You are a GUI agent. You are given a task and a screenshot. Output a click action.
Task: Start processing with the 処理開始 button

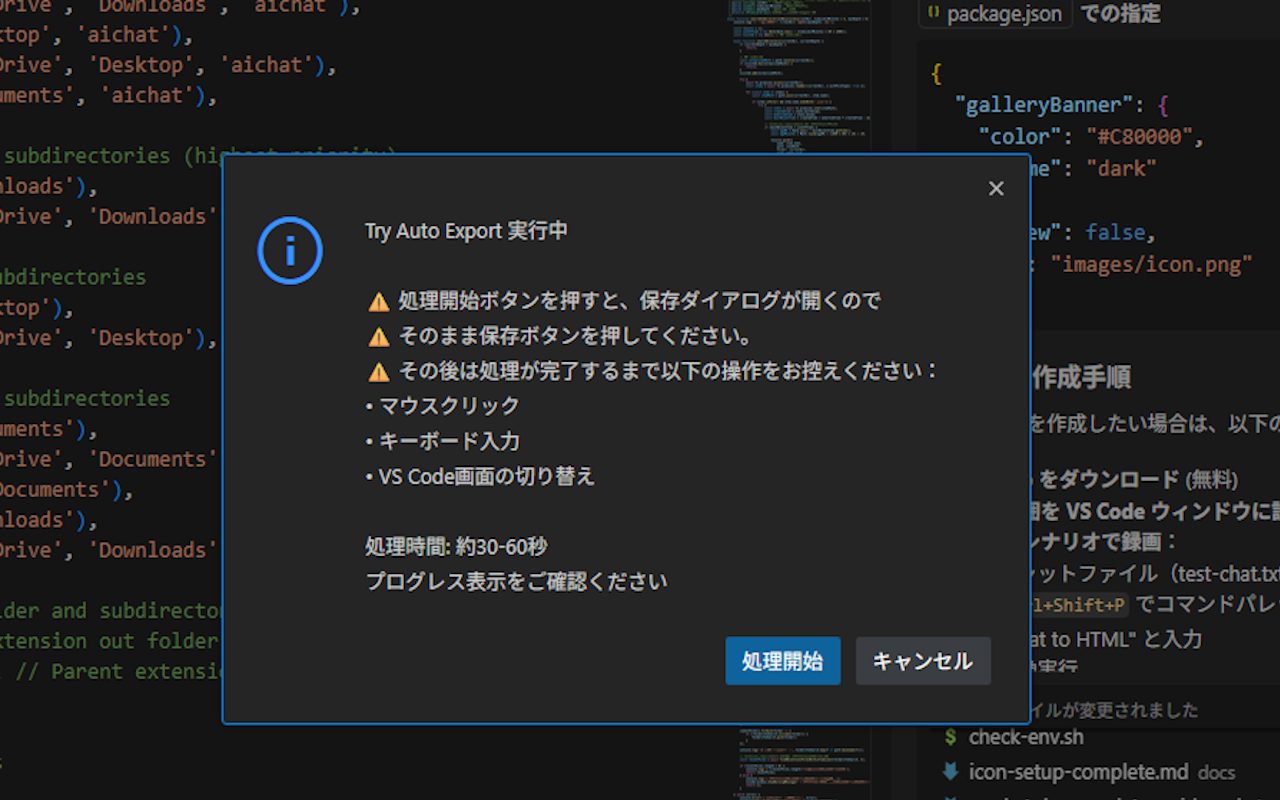point(783,661)
